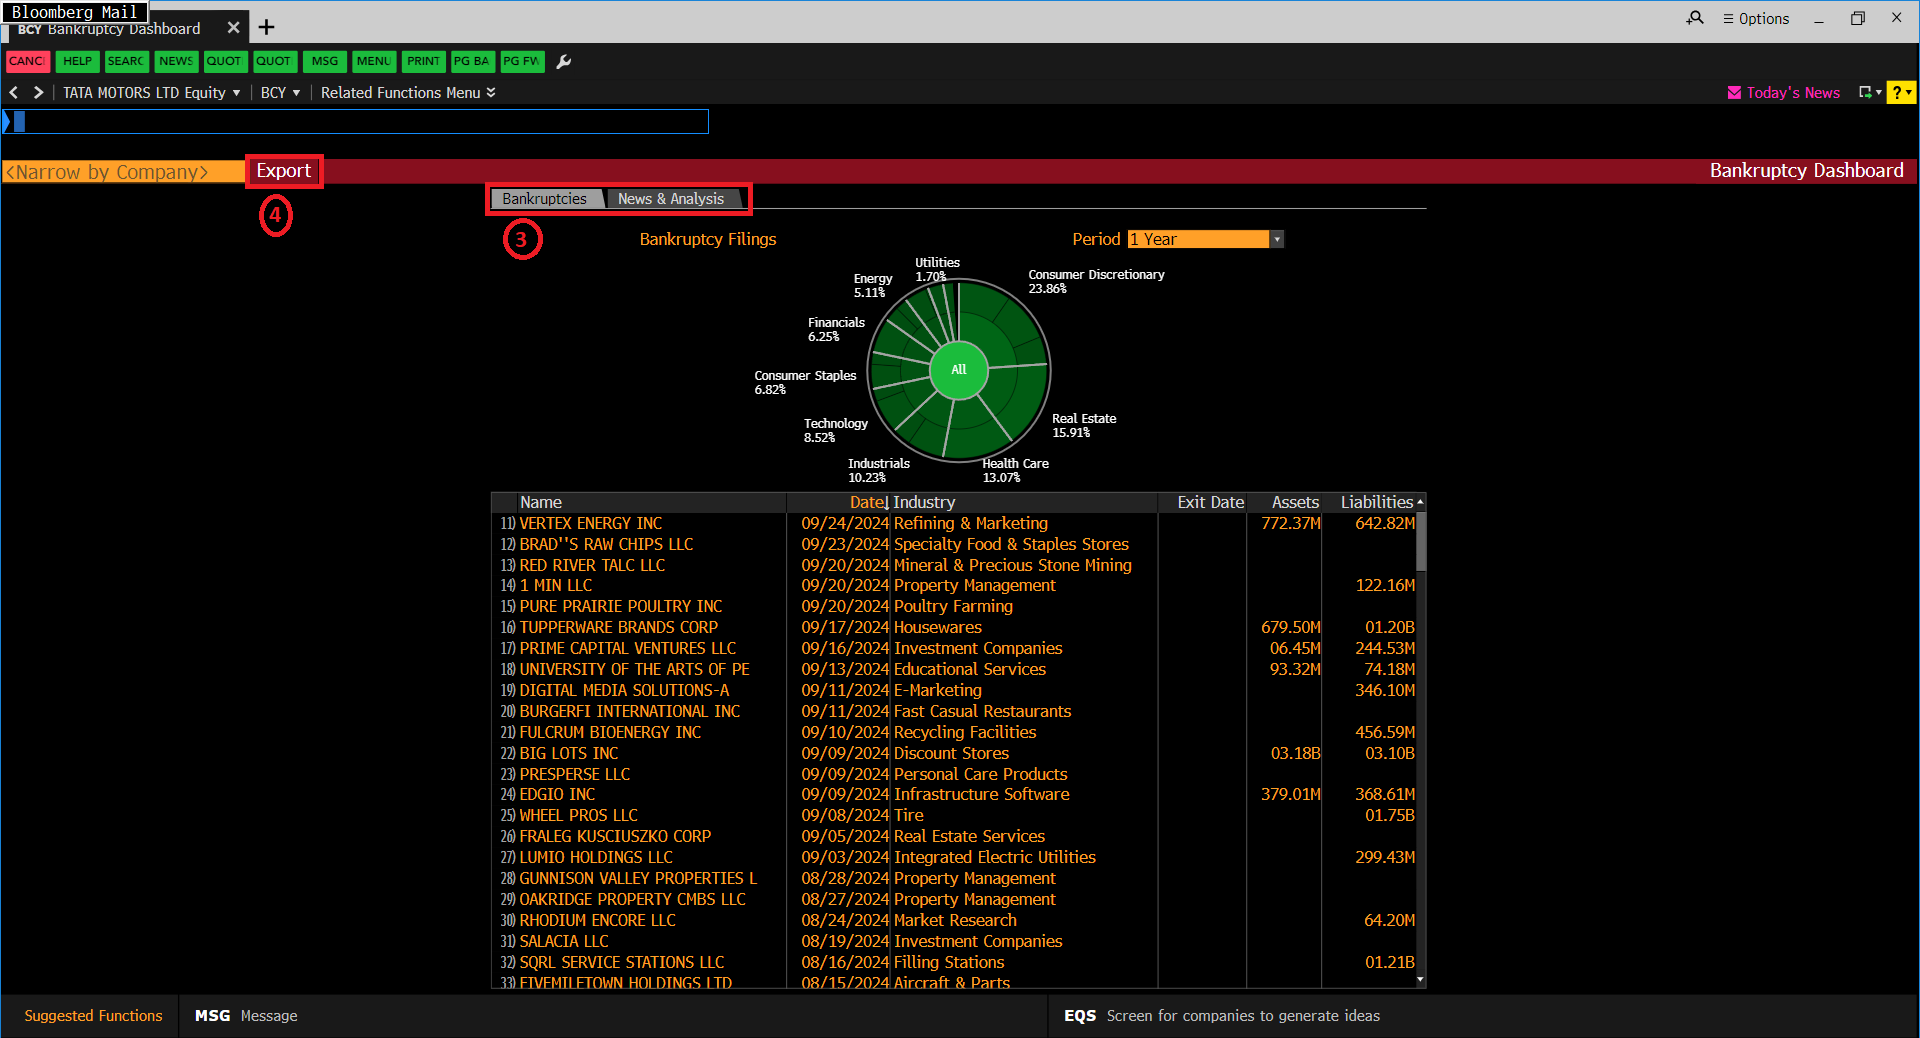1920x1038 pixels.
Task: Open the EQS screening suggestion
Action: pos(1222,1015)
